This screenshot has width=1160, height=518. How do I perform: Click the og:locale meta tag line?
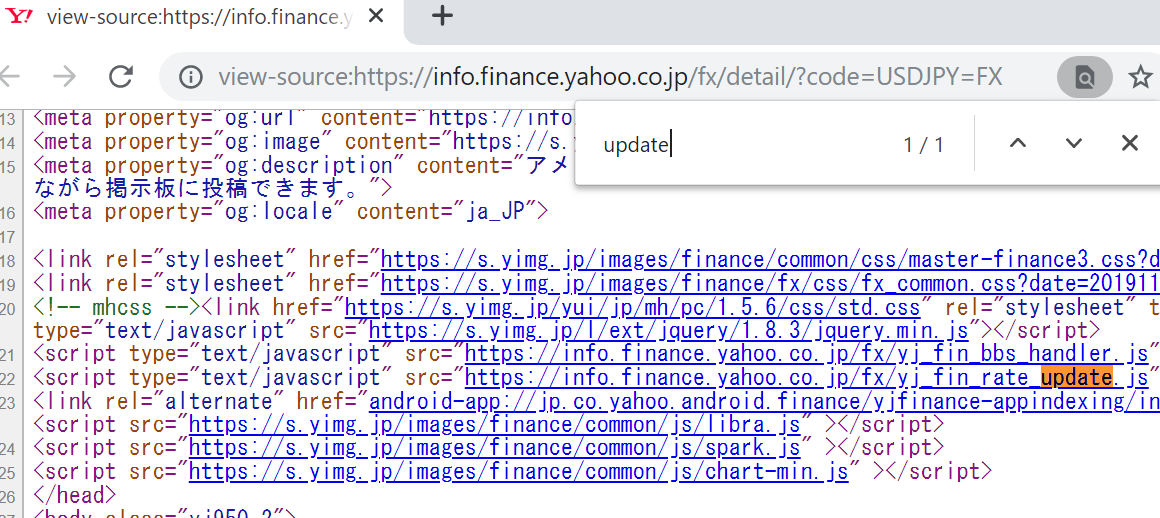tap(291, 212)
